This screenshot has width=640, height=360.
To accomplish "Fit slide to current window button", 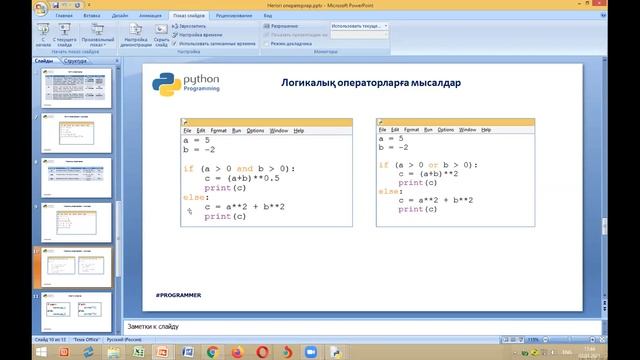I will (x=602, y=340).
